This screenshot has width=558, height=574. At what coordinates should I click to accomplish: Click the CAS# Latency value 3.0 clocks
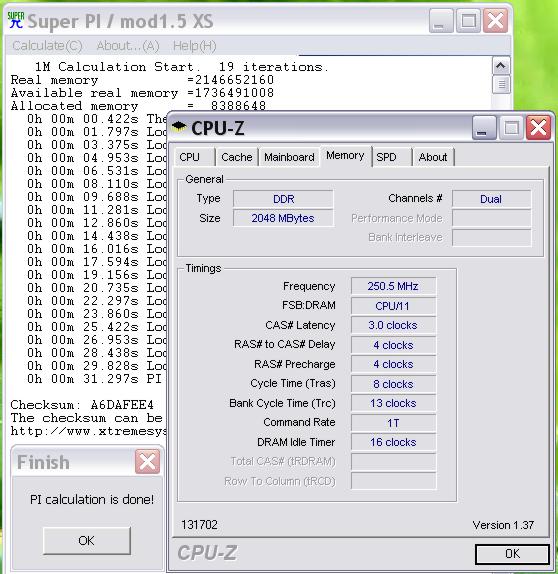(393, 325)
